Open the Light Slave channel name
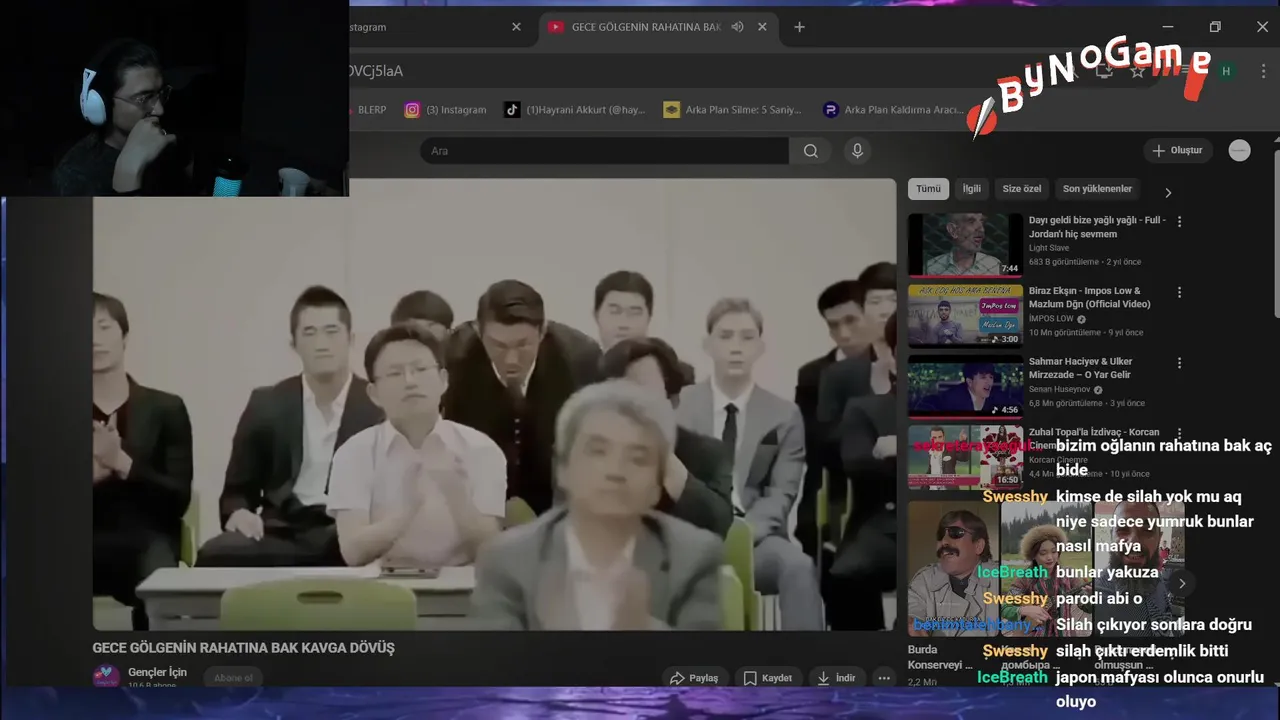This screenshot has height=720, width=1280. coord(1049,248)
